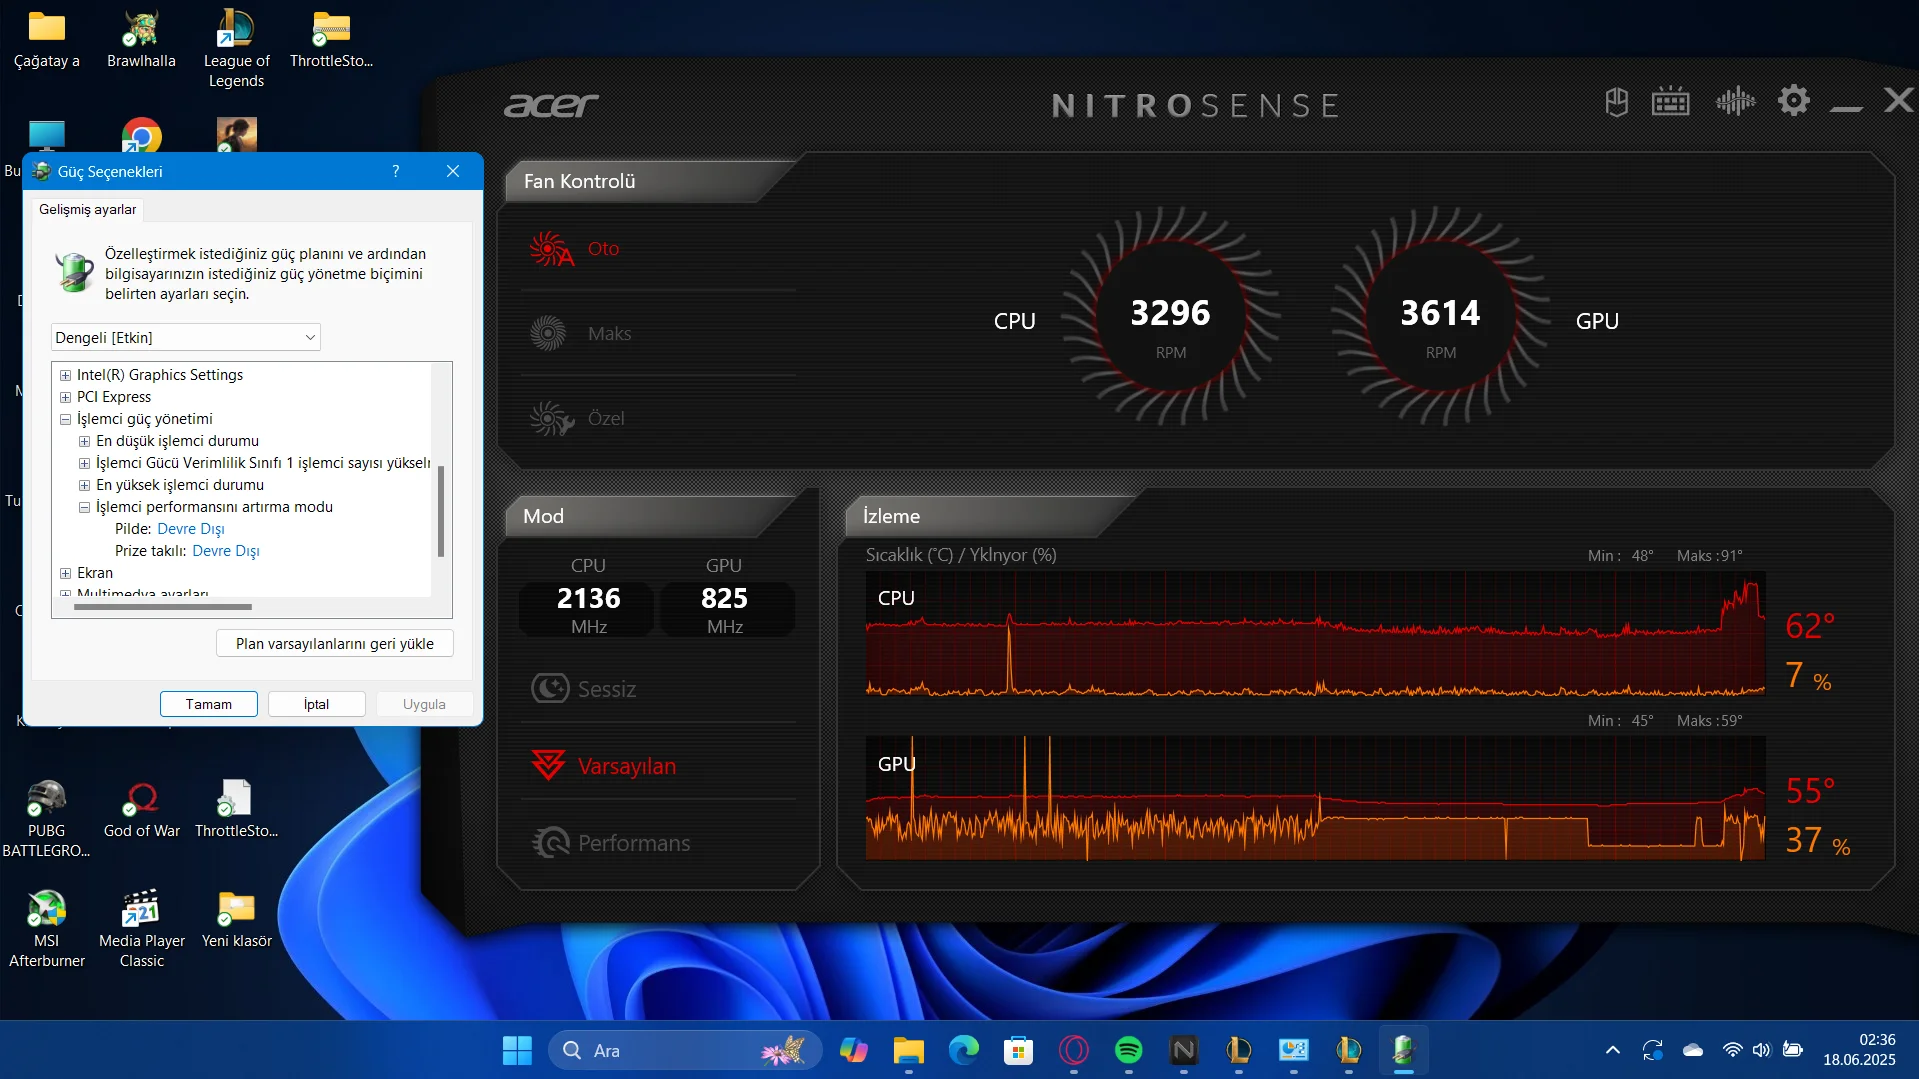Select the Yeni klasör desktop folder

237,920
